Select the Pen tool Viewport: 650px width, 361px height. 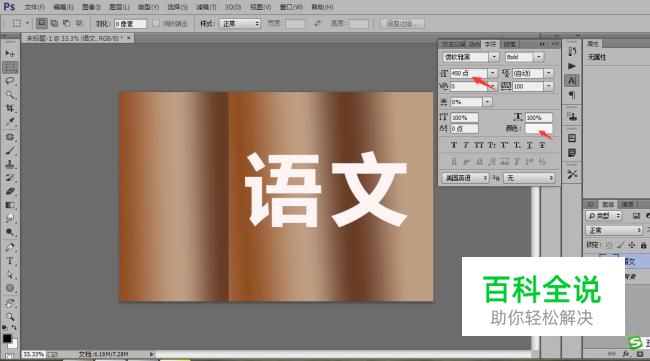point(10,247)
